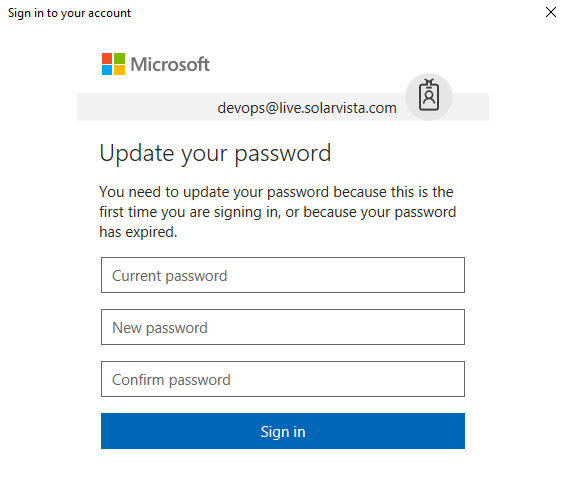Click the blue Sign in button
565x480 pixels.
pos(283,431)
